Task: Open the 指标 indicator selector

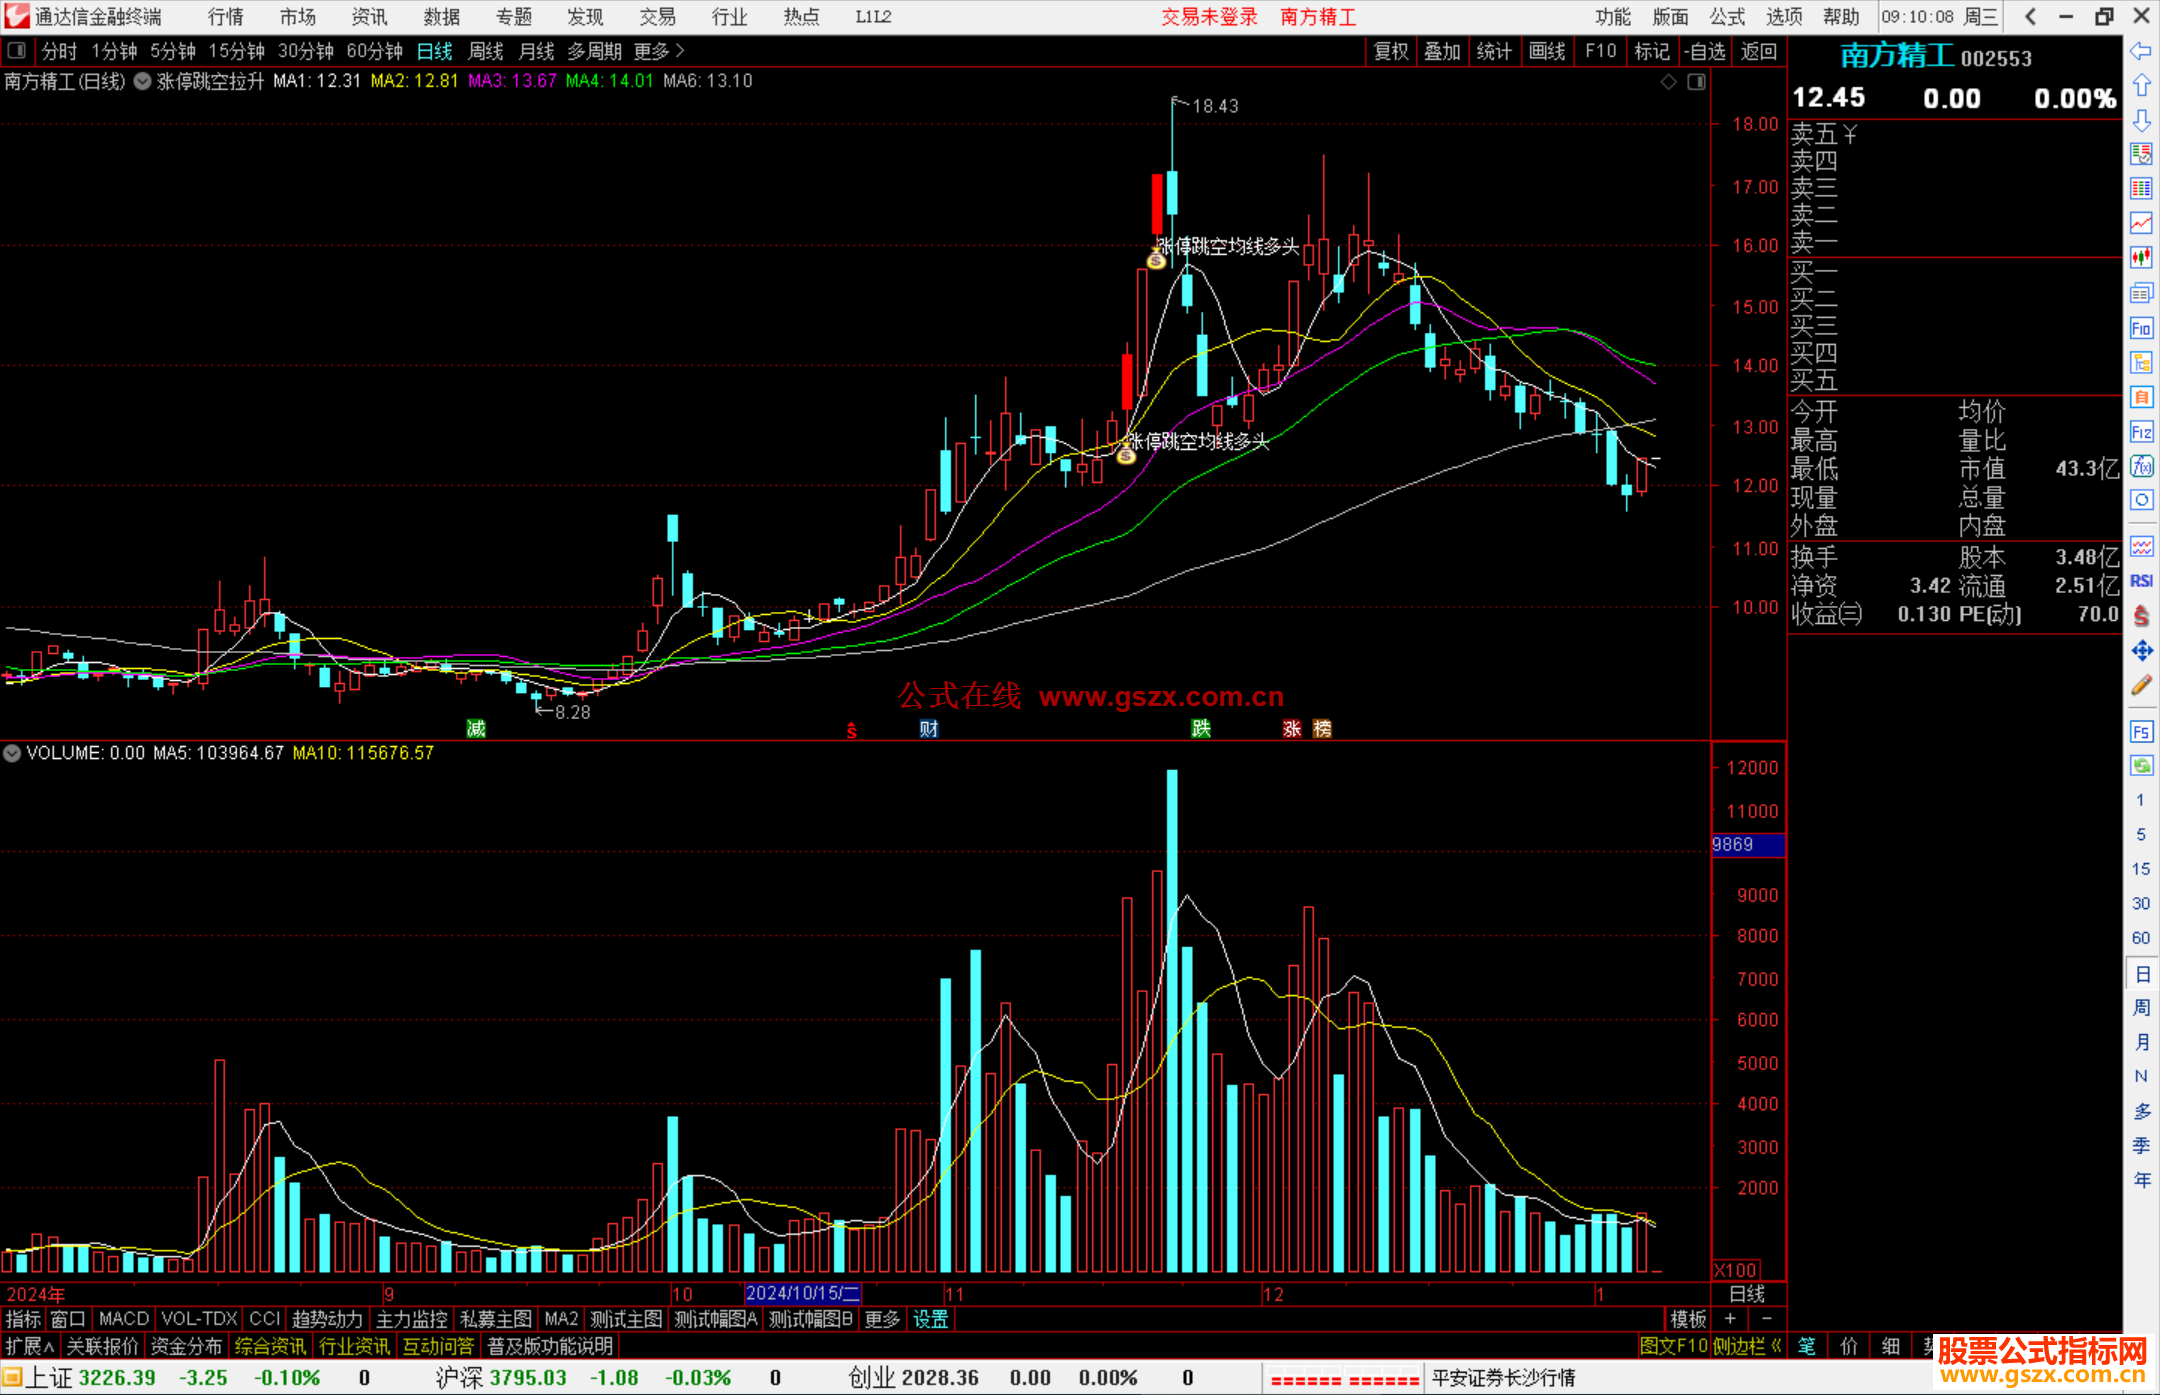Action: [x=23, y=1319]
